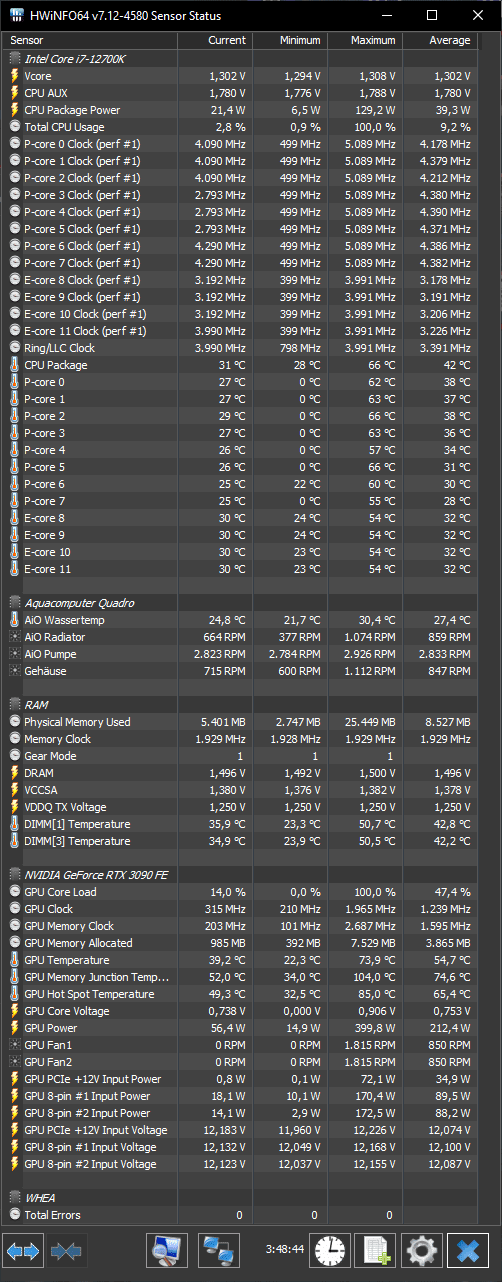Click the Current column header
The image size is (502, 1282).
(x=215, y=41)
